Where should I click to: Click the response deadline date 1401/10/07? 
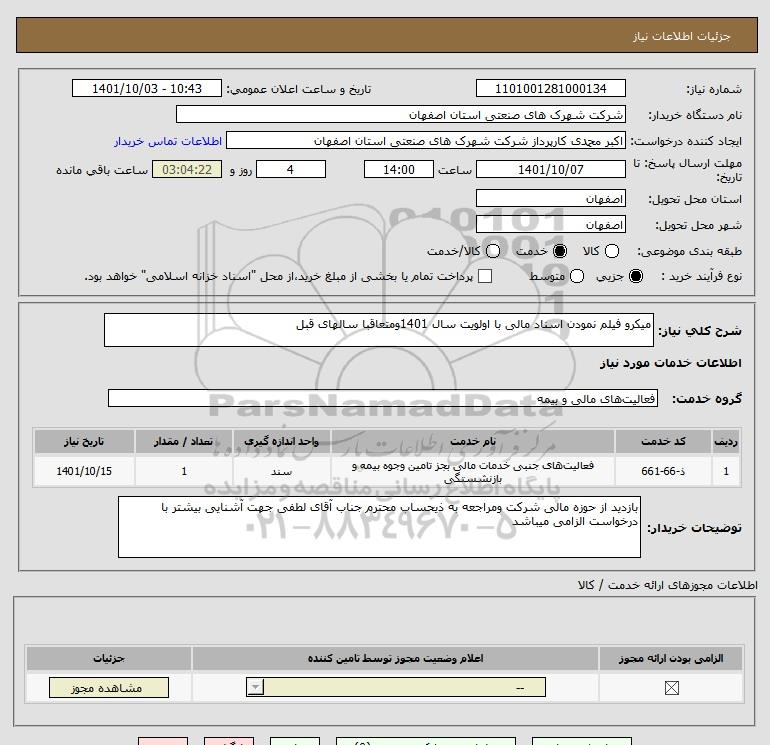click(550, 169)
